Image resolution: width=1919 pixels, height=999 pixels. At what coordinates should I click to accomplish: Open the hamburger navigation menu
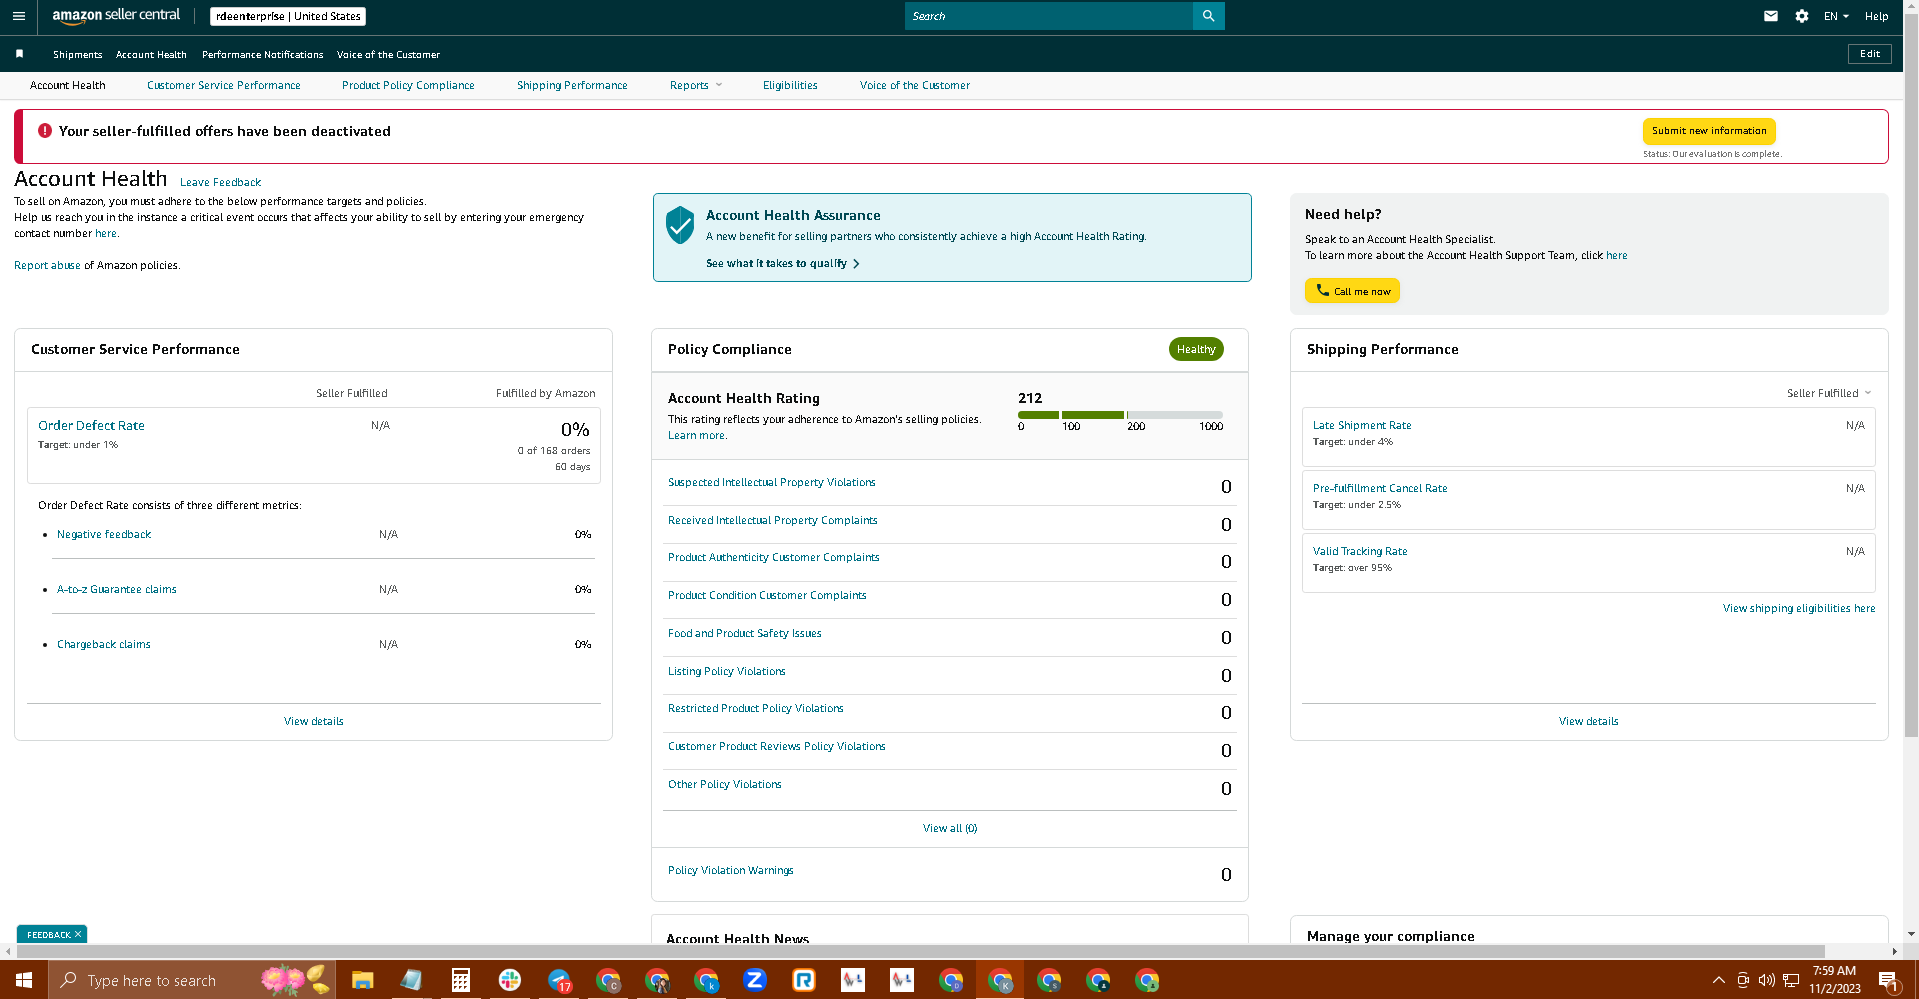[18, 16]
